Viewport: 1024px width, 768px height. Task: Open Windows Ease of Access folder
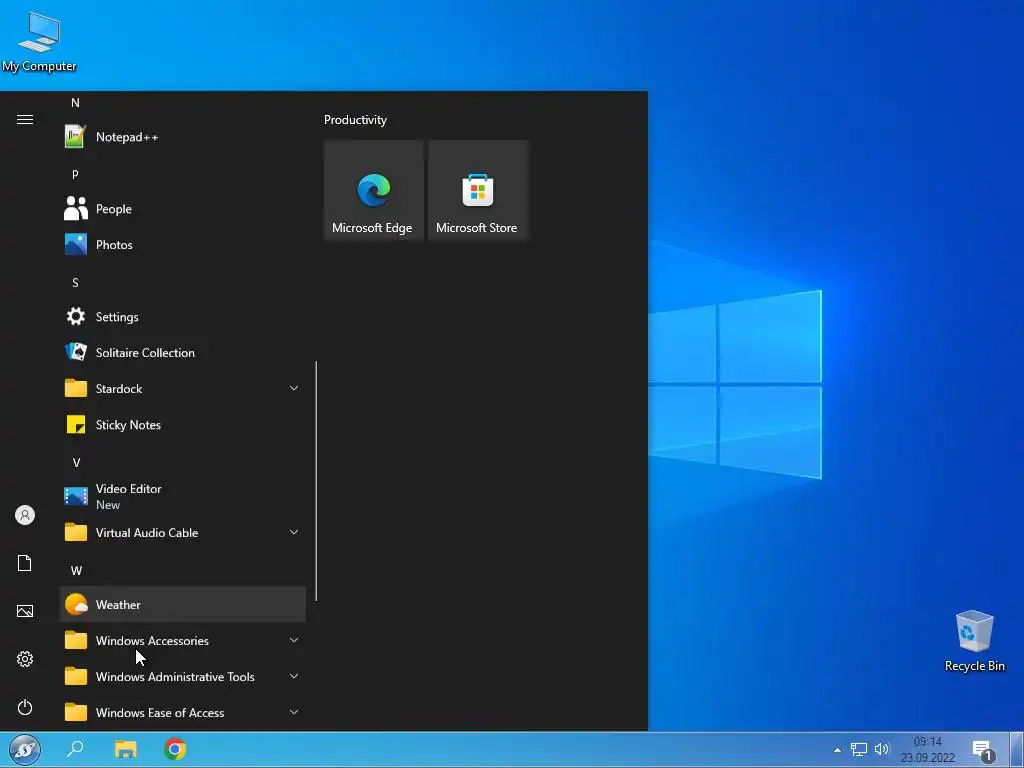click(182, 712)
